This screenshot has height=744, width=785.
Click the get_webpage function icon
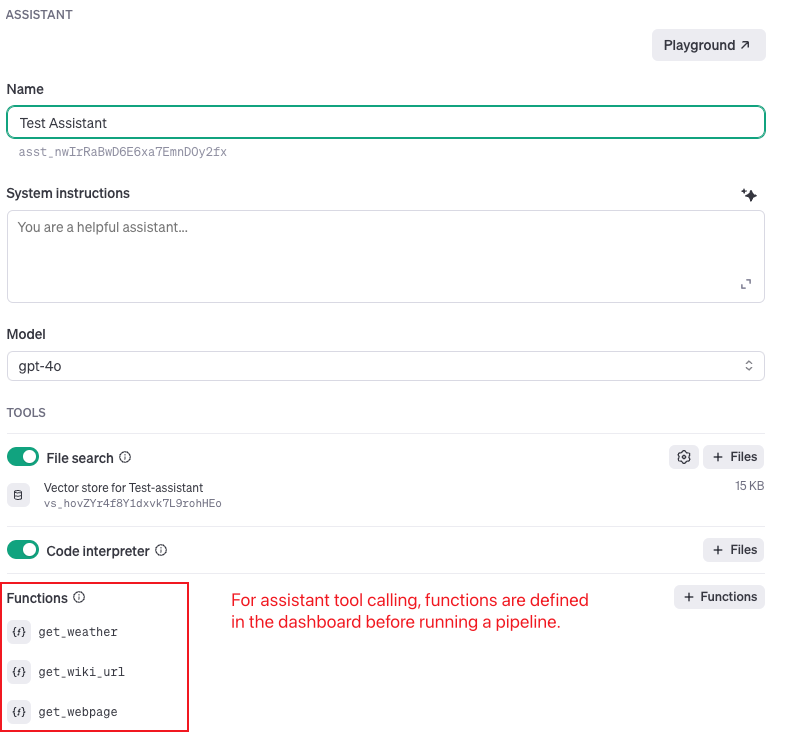pyautogui.click(x=19, y=712)
